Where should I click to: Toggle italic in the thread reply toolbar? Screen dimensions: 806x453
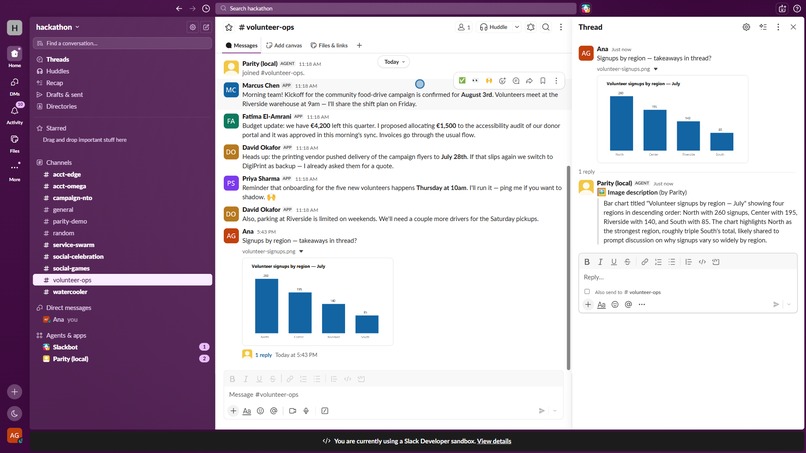(x=600, y=262)
